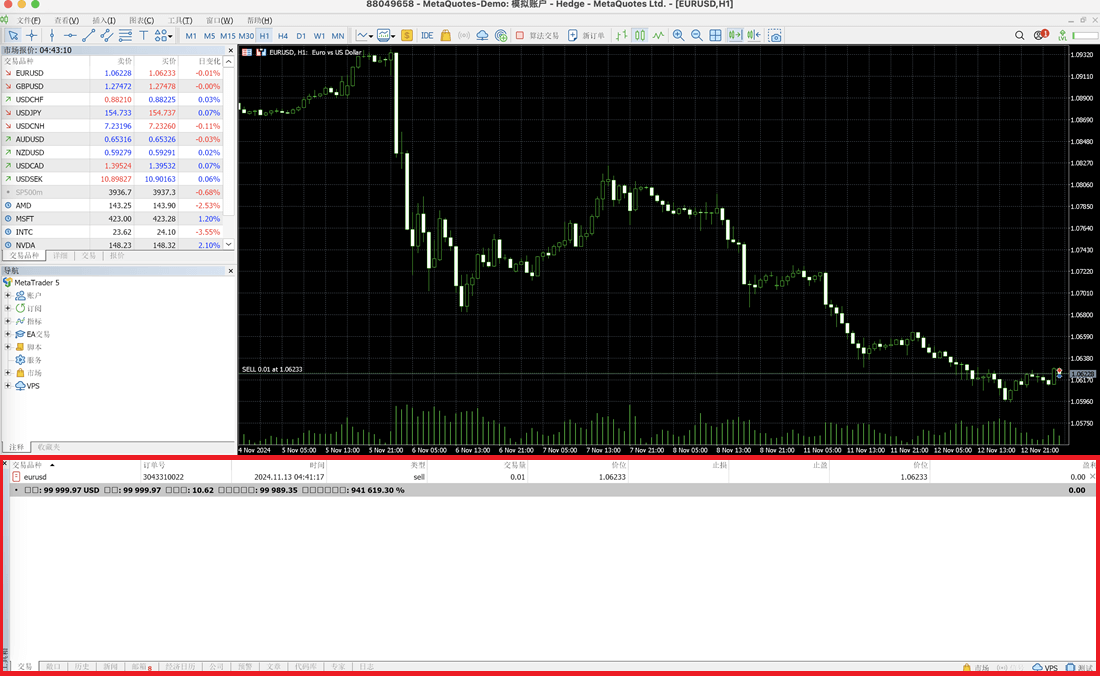The height and width of the screenshot is (676, 1100).
Task: Open the 图表(C) menu
Action: pos(142,20)
